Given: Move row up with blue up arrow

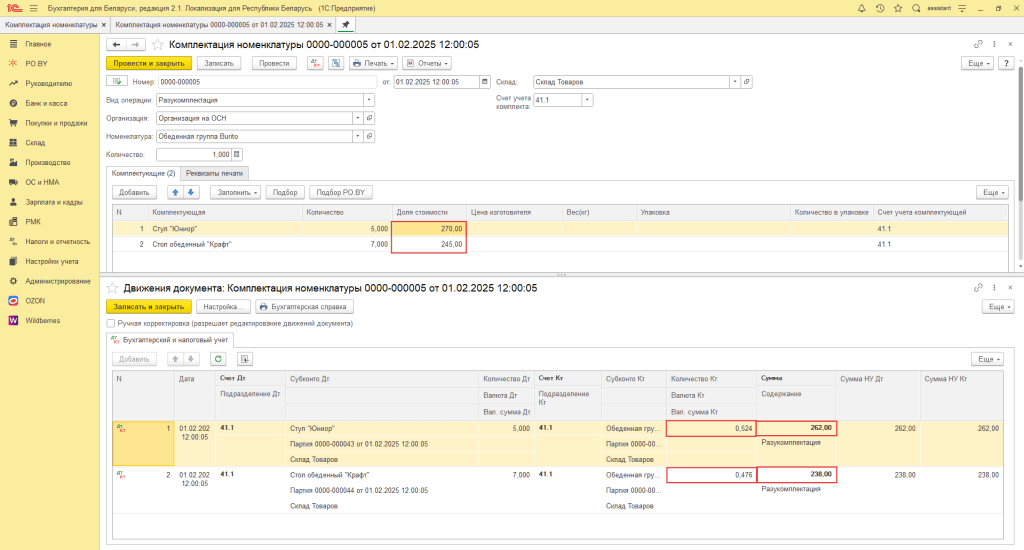Looking at the screenshot, I should [x=176, y=192].
